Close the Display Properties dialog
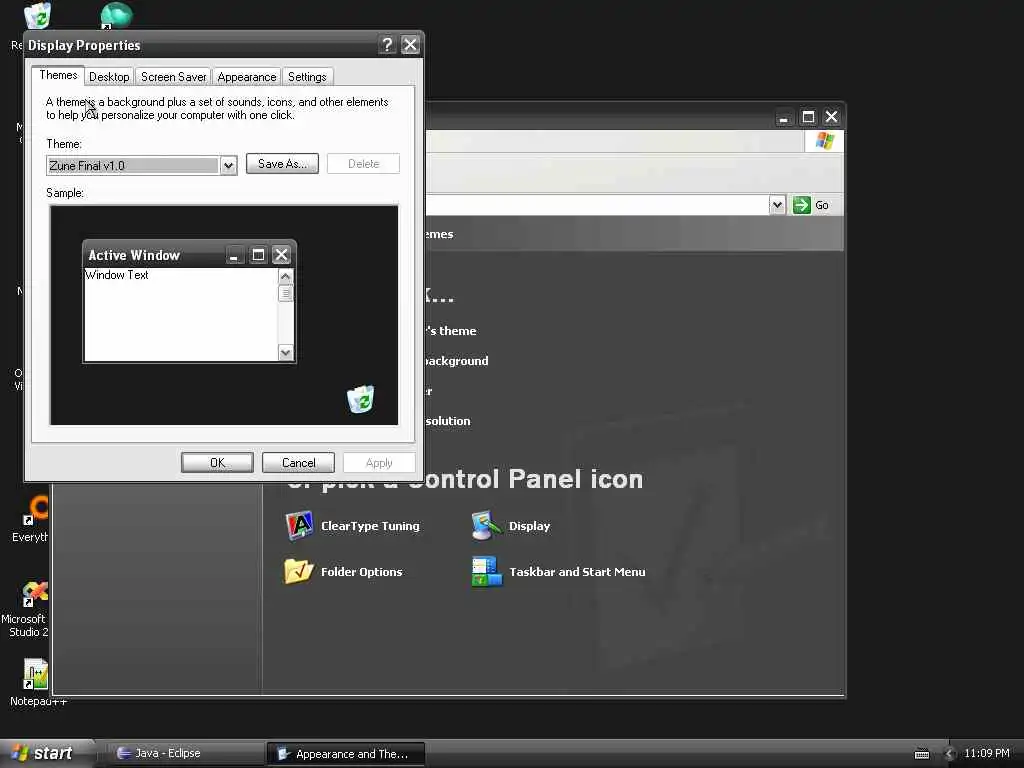 click(410, 44)
